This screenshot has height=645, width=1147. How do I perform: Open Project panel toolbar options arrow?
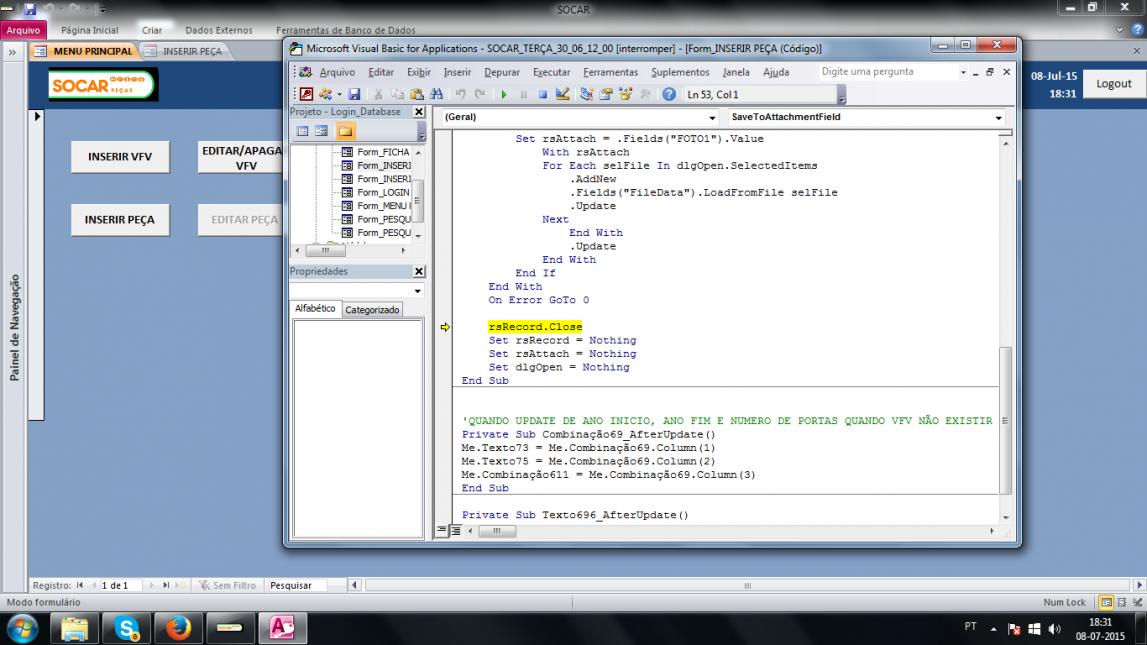click(421, 132)
